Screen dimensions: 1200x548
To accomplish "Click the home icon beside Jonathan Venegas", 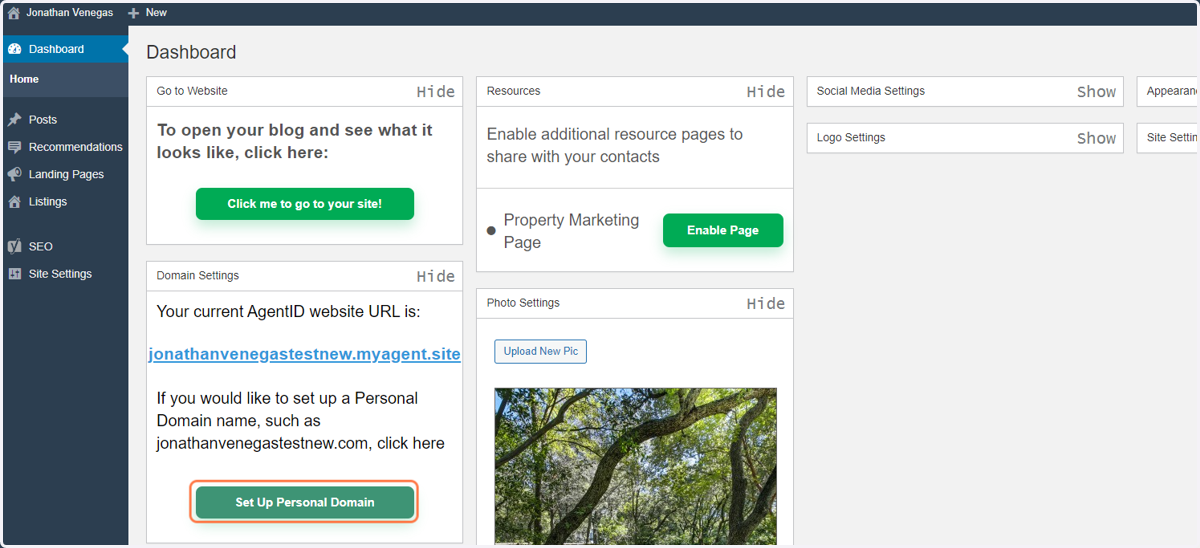I will (x=14, y=13).
